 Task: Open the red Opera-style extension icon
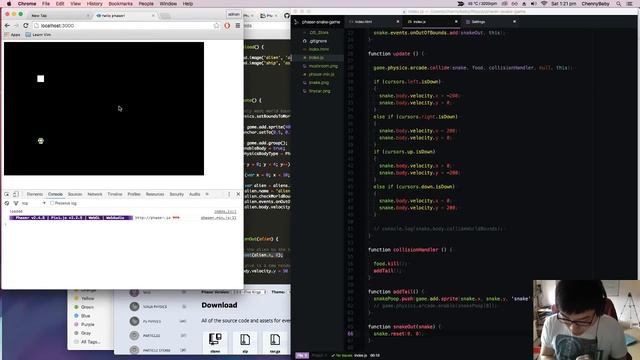[x=227, y=25]
